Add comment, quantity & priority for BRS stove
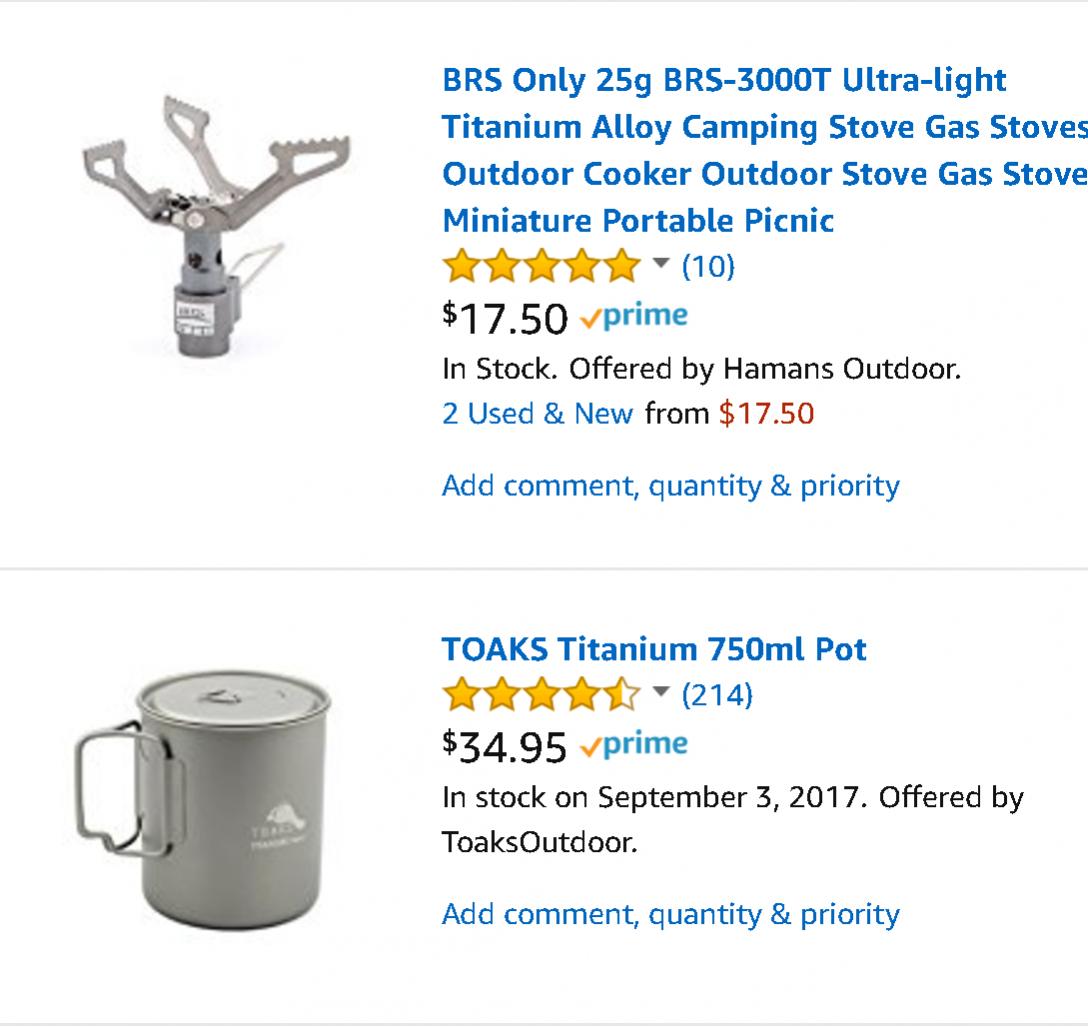The image size is (1088, 1028). tap(671, 486)
